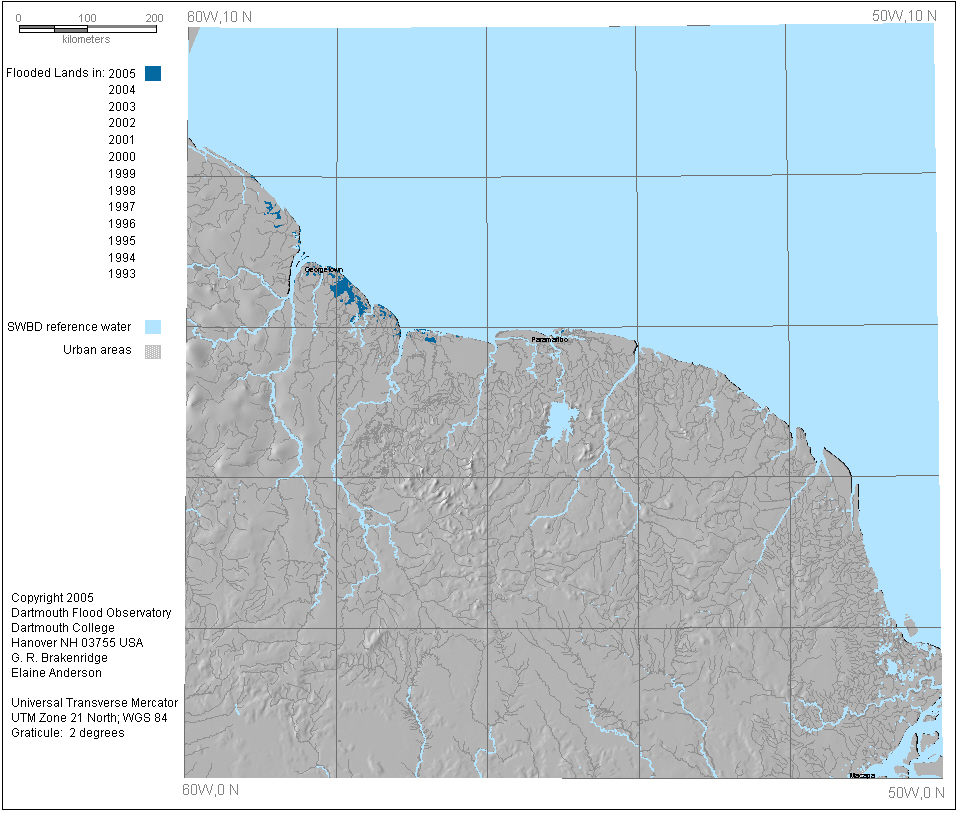Click the Georgetown city label on the map
Viewport: 960px width, 816px height.
point(329,270)
